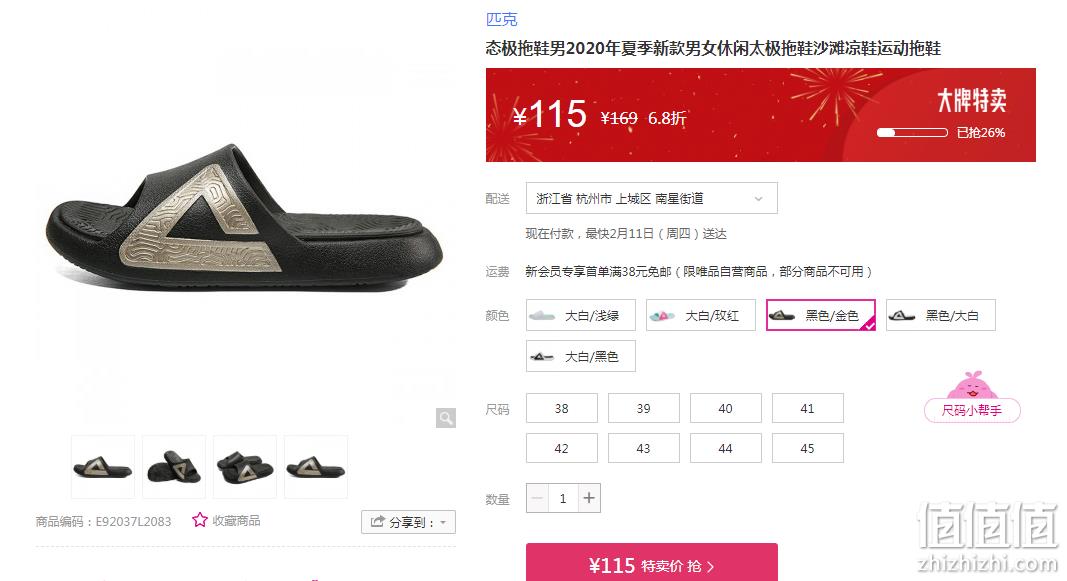View the third thumbnail with slipper pair

(244, 467)
